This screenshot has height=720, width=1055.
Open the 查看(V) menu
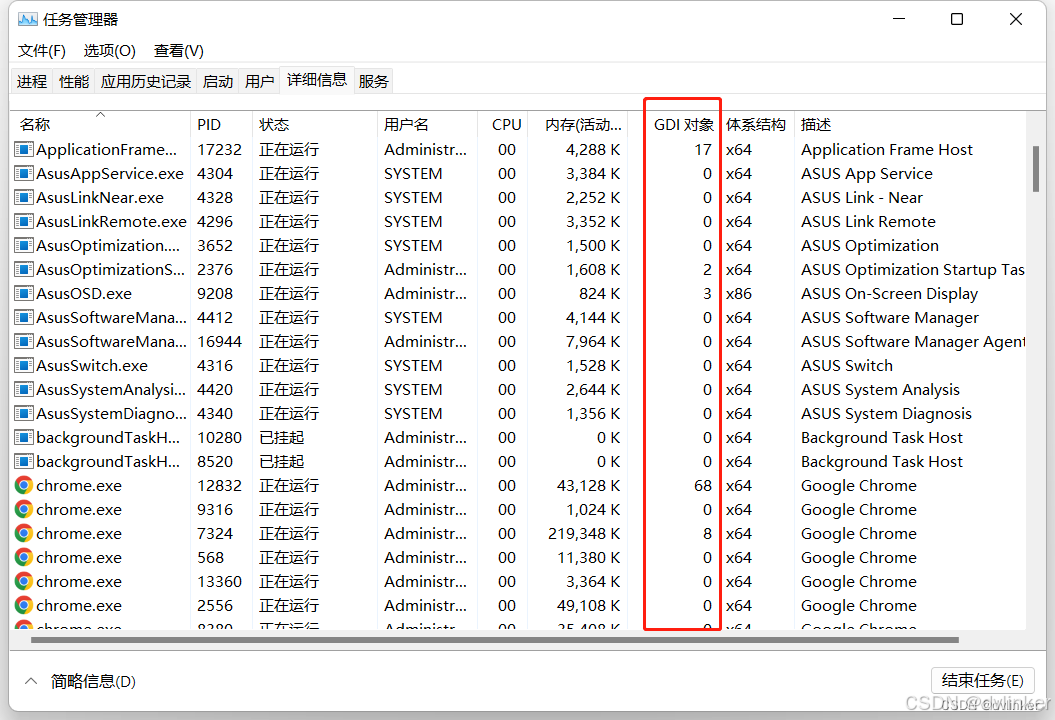tap(179, 51)
